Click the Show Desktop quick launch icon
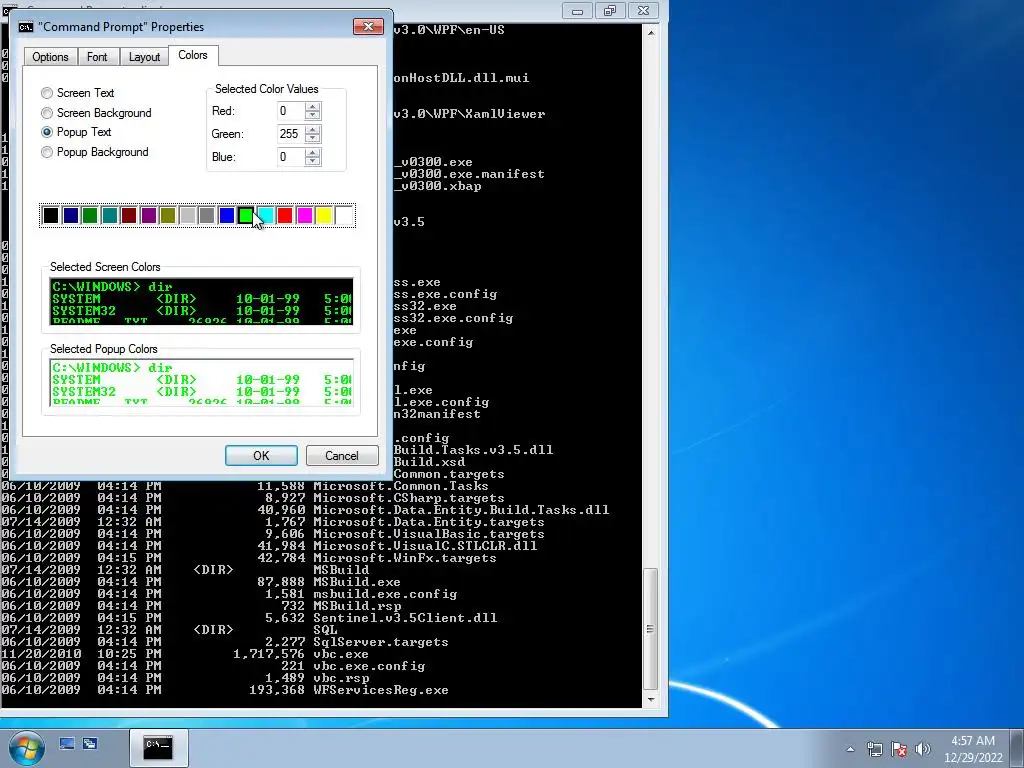 pyautogui.click(x=67, y=743)
